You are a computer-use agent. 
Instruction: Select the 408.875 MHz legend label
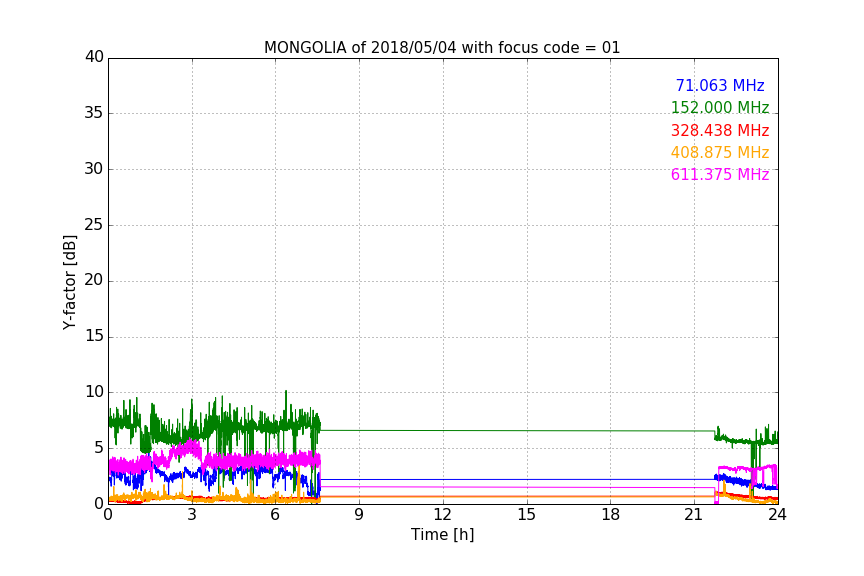pyautogui.click(x=720, y=152)
